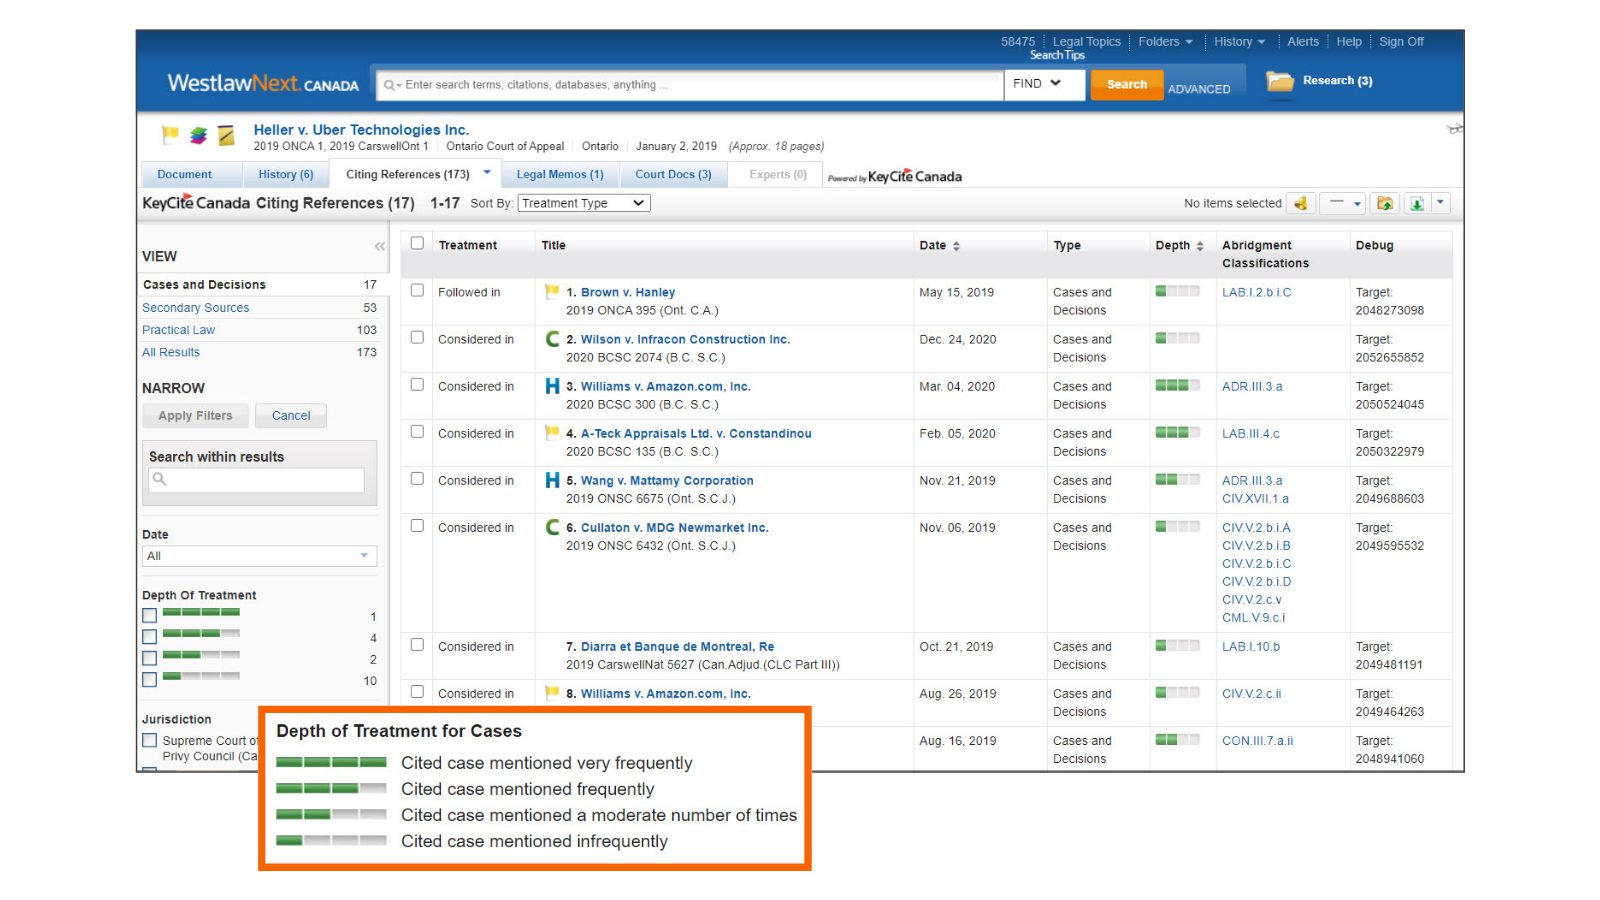Click depth bar of Brown v. Hanley row

(1178, 291)
